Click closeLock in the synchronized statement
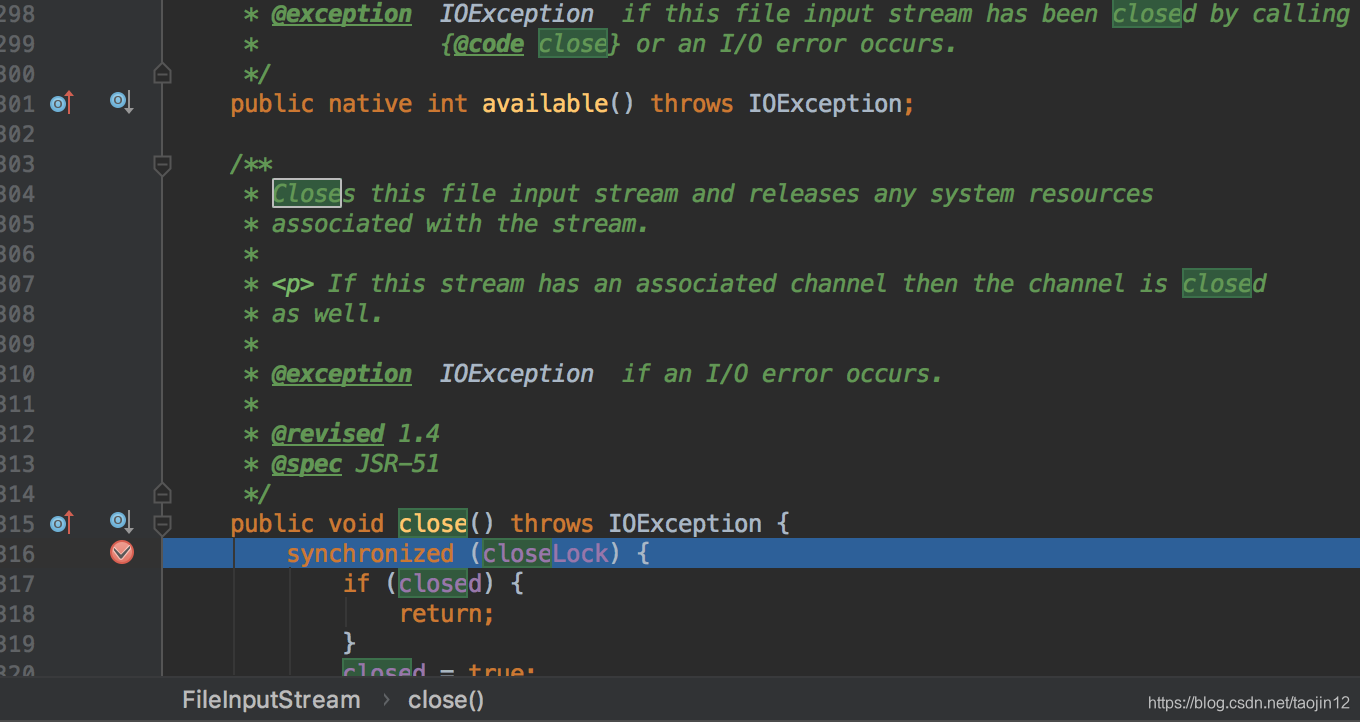 [x=545, y=554]
